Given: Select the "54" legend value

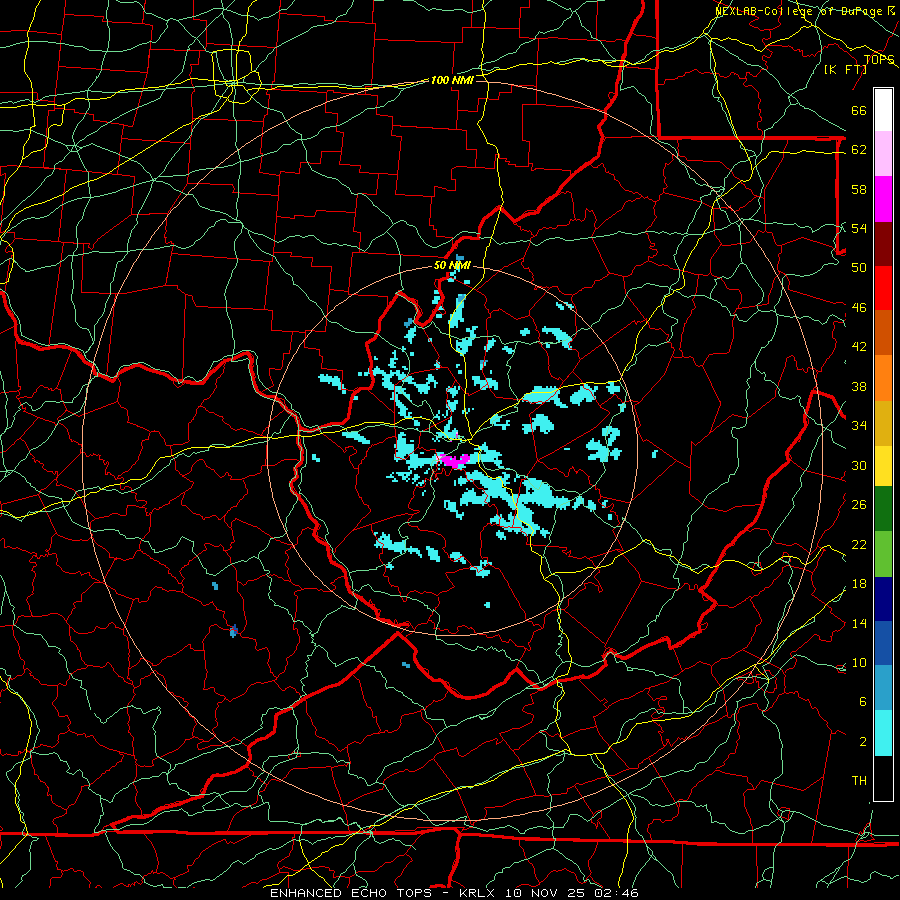Looking at the screenshot, I should [859, 228].
